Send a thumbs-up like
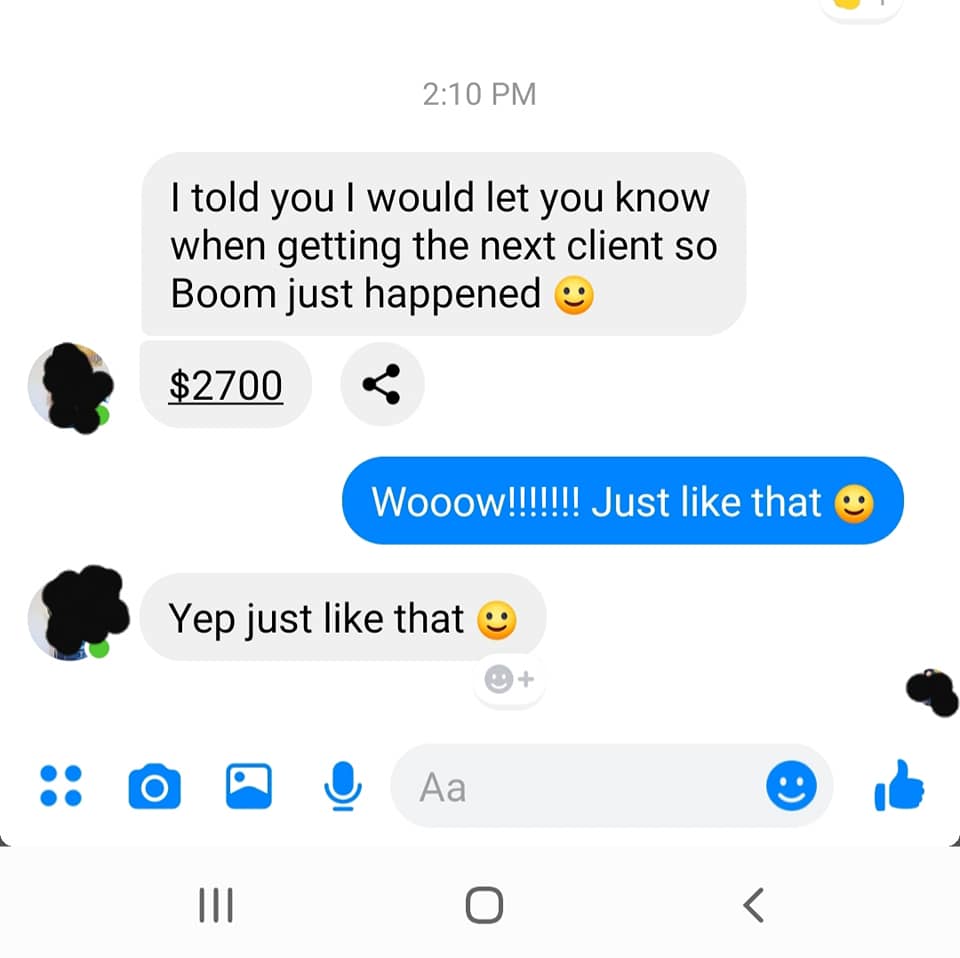Image resolution: width=960 pixels, height=958 pixels. click(899, 785)
